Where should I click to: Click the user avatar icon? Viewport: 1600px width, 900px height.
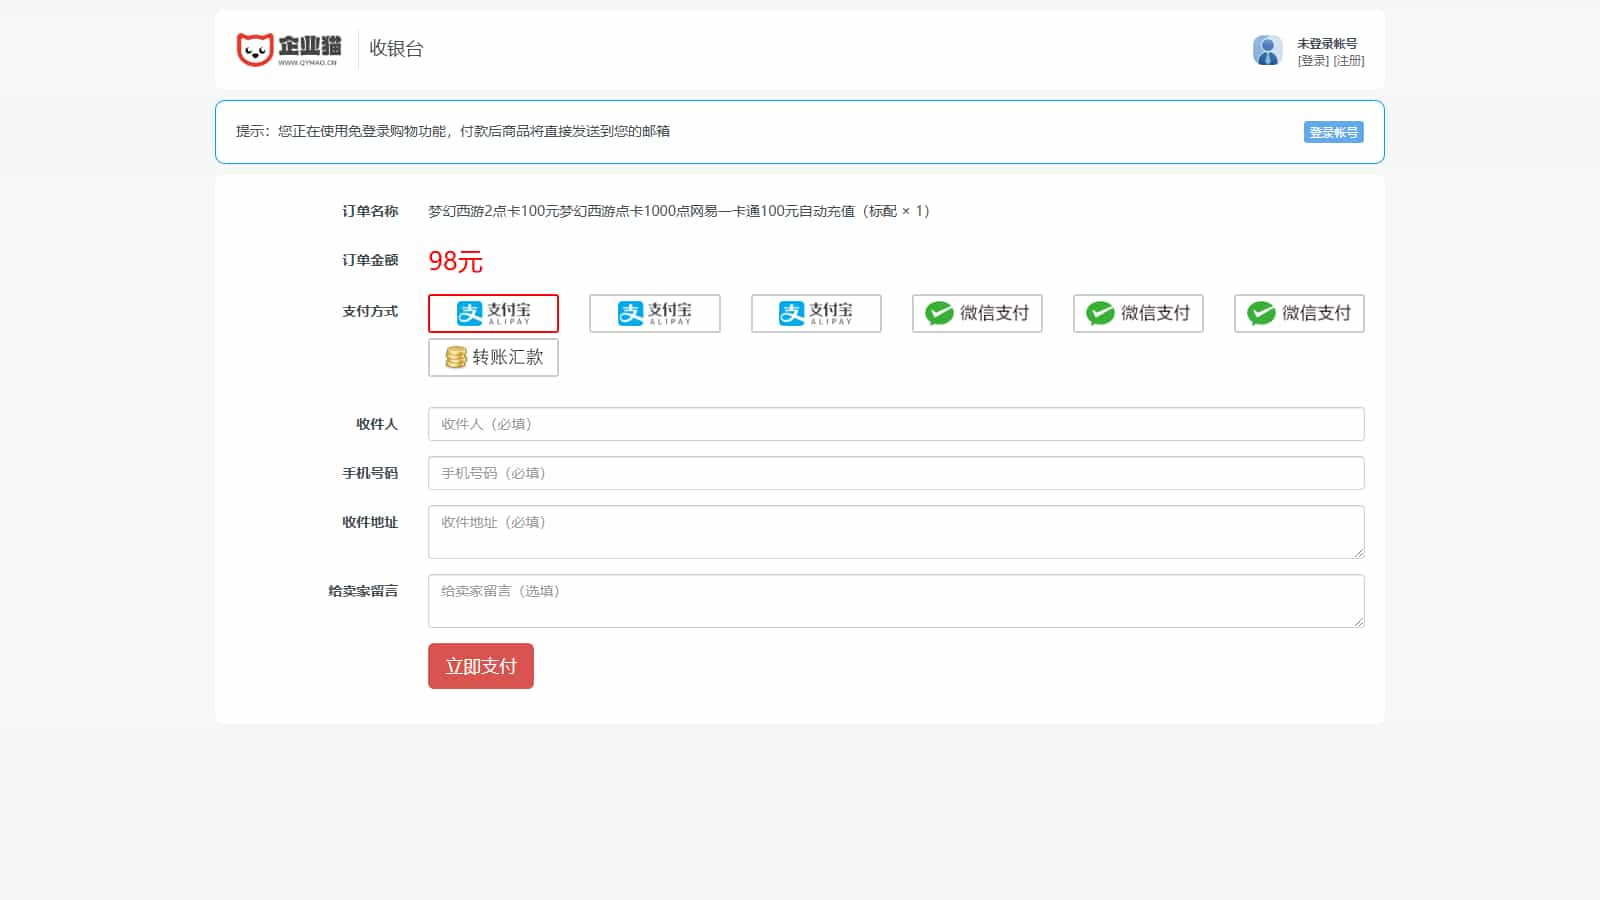coord(1267,50)
